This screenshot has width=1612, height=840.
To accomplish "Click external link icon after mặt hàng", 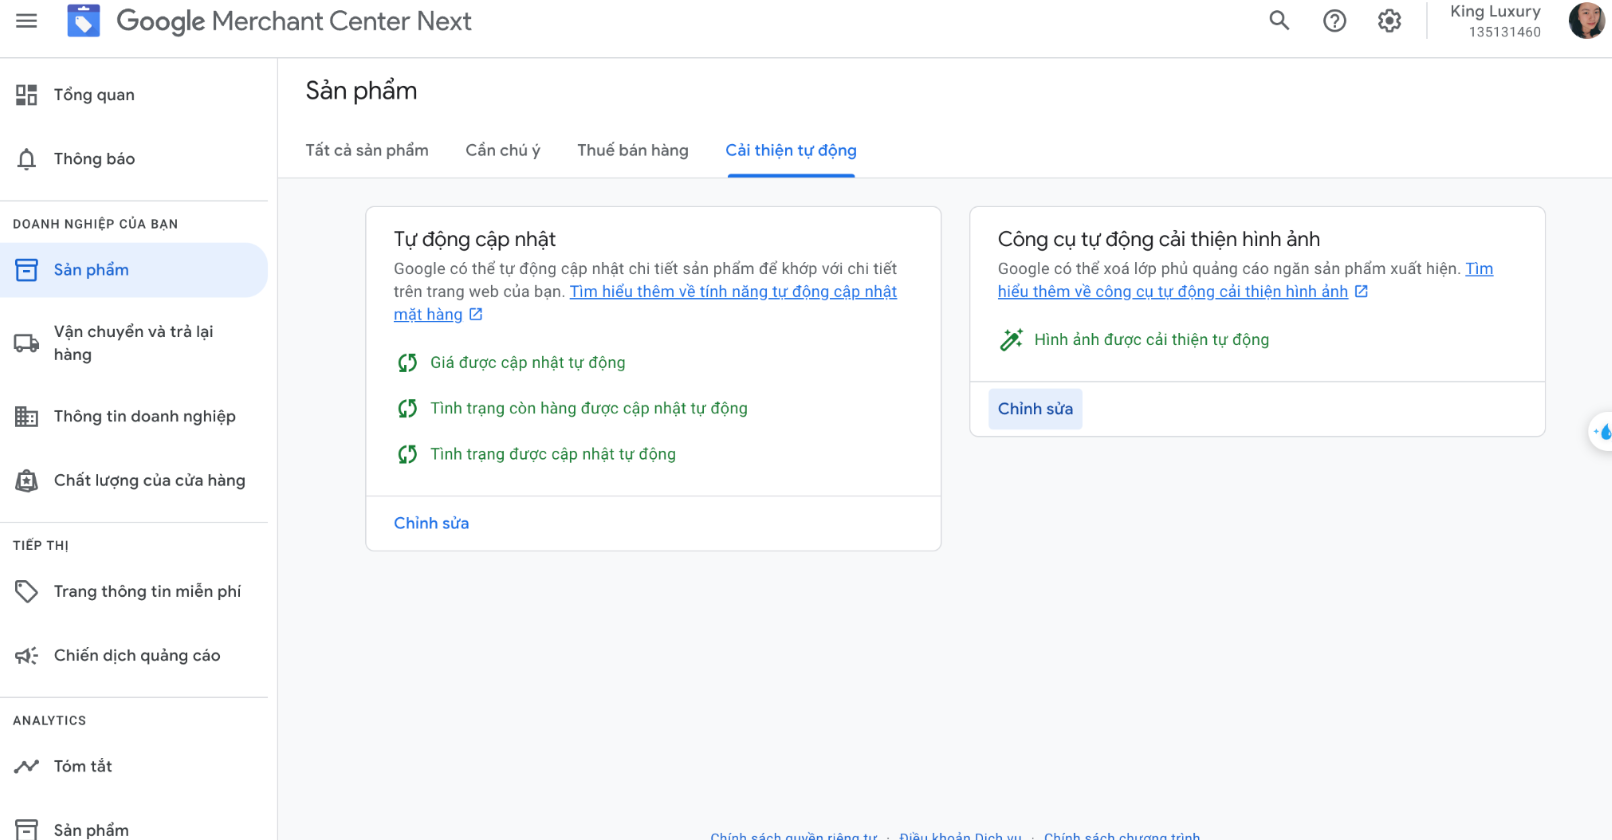I will click(476, 315).
